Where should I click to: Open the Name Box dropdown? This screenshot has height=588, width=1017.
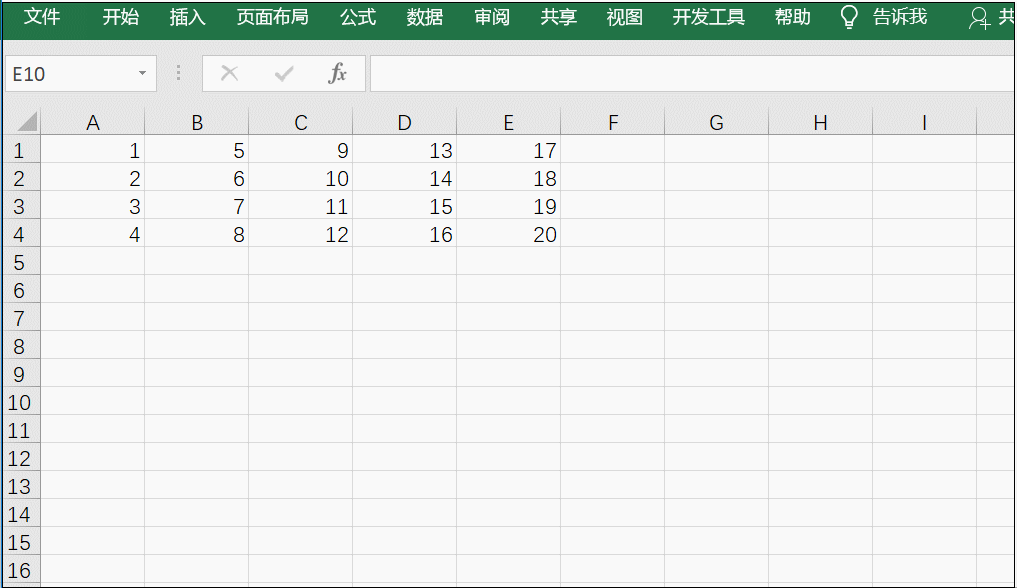pos(142,73)
